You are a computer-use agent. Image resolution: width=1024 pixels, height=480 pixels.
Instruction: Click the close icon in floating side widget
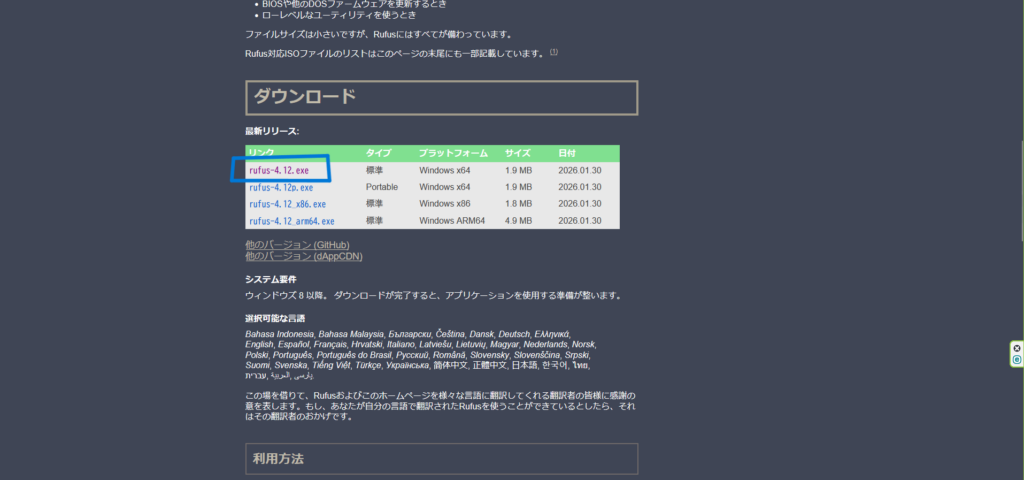(x=1017, y=348)
